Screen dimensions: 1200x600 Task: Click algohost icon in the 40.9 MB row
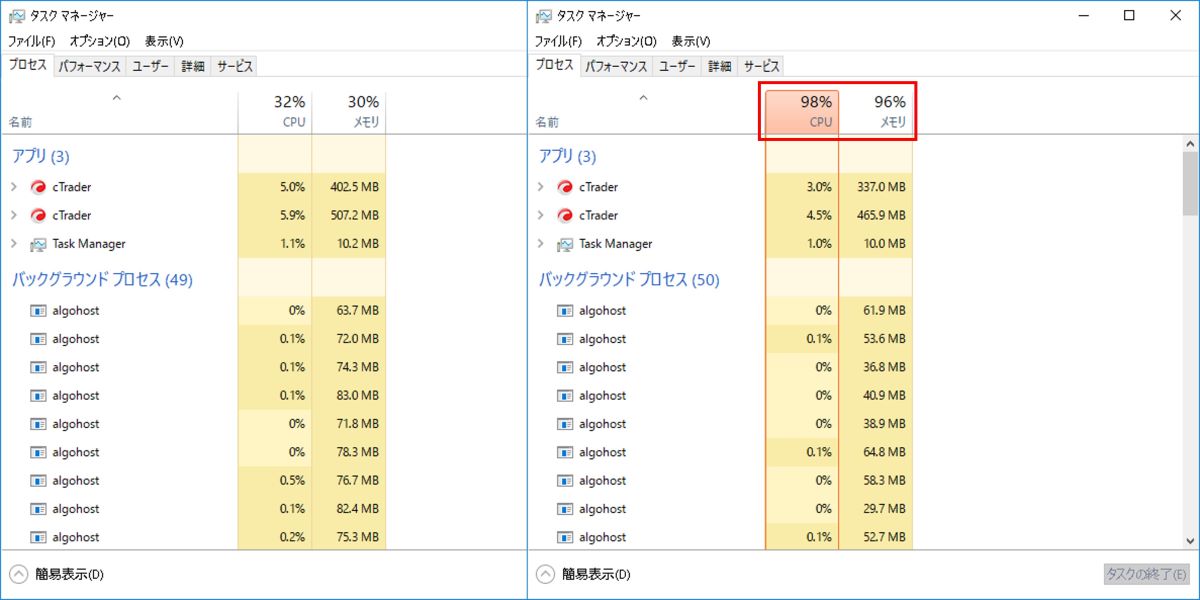(x=565, y=396)
